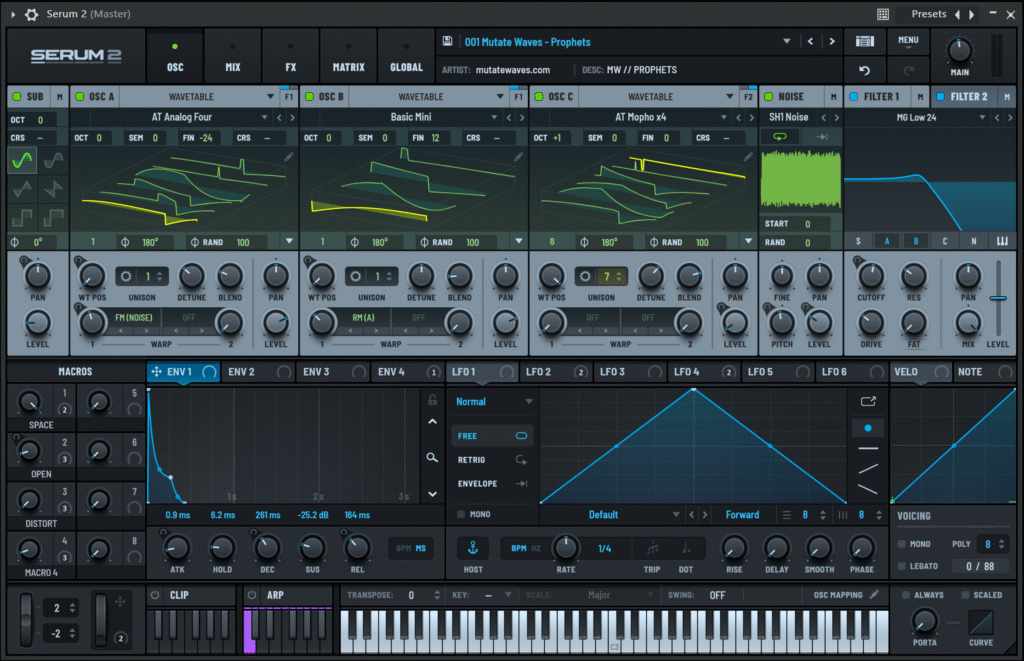Screen dimensions: 1024x661
Task: Toggle FILTER 1 enable
Action: point(854,97)
